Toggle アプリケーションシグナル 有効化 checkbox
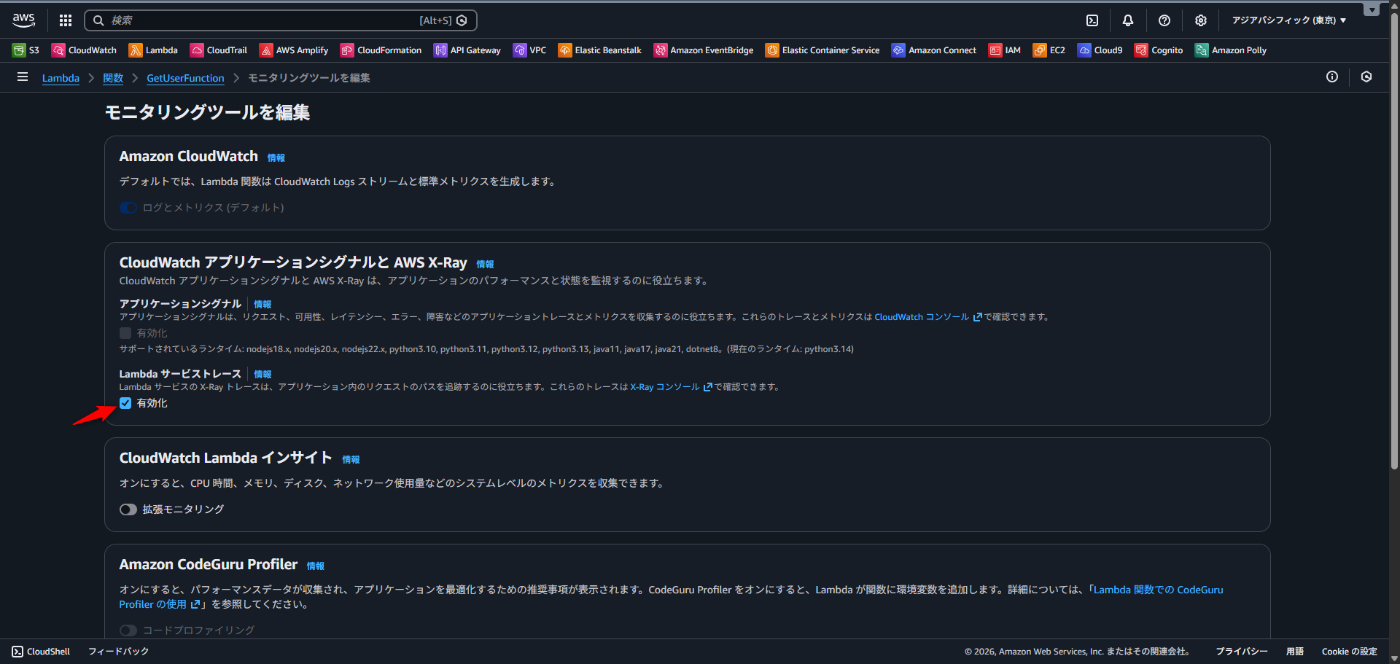Image resolution: width=1400 pixels, height=664 pixels. tap(125, 332)
